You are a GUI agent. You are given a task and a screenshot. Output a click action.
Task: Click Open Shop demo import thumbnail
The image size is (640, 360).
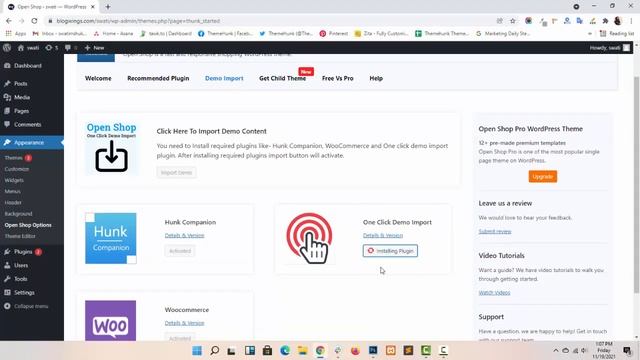pyautogui.click(x=111, y=148)
